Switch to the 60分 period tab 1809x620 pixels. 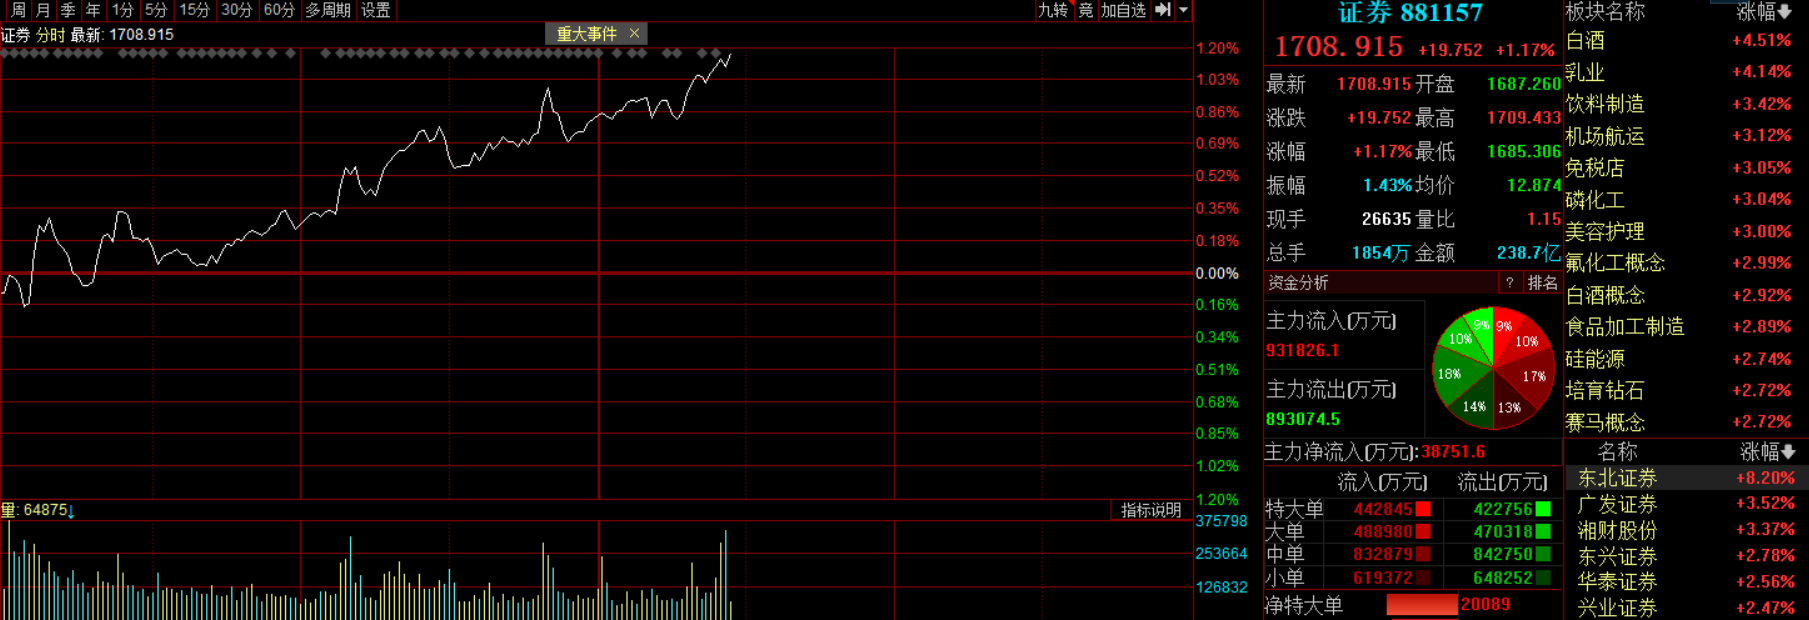coord(279,10)
